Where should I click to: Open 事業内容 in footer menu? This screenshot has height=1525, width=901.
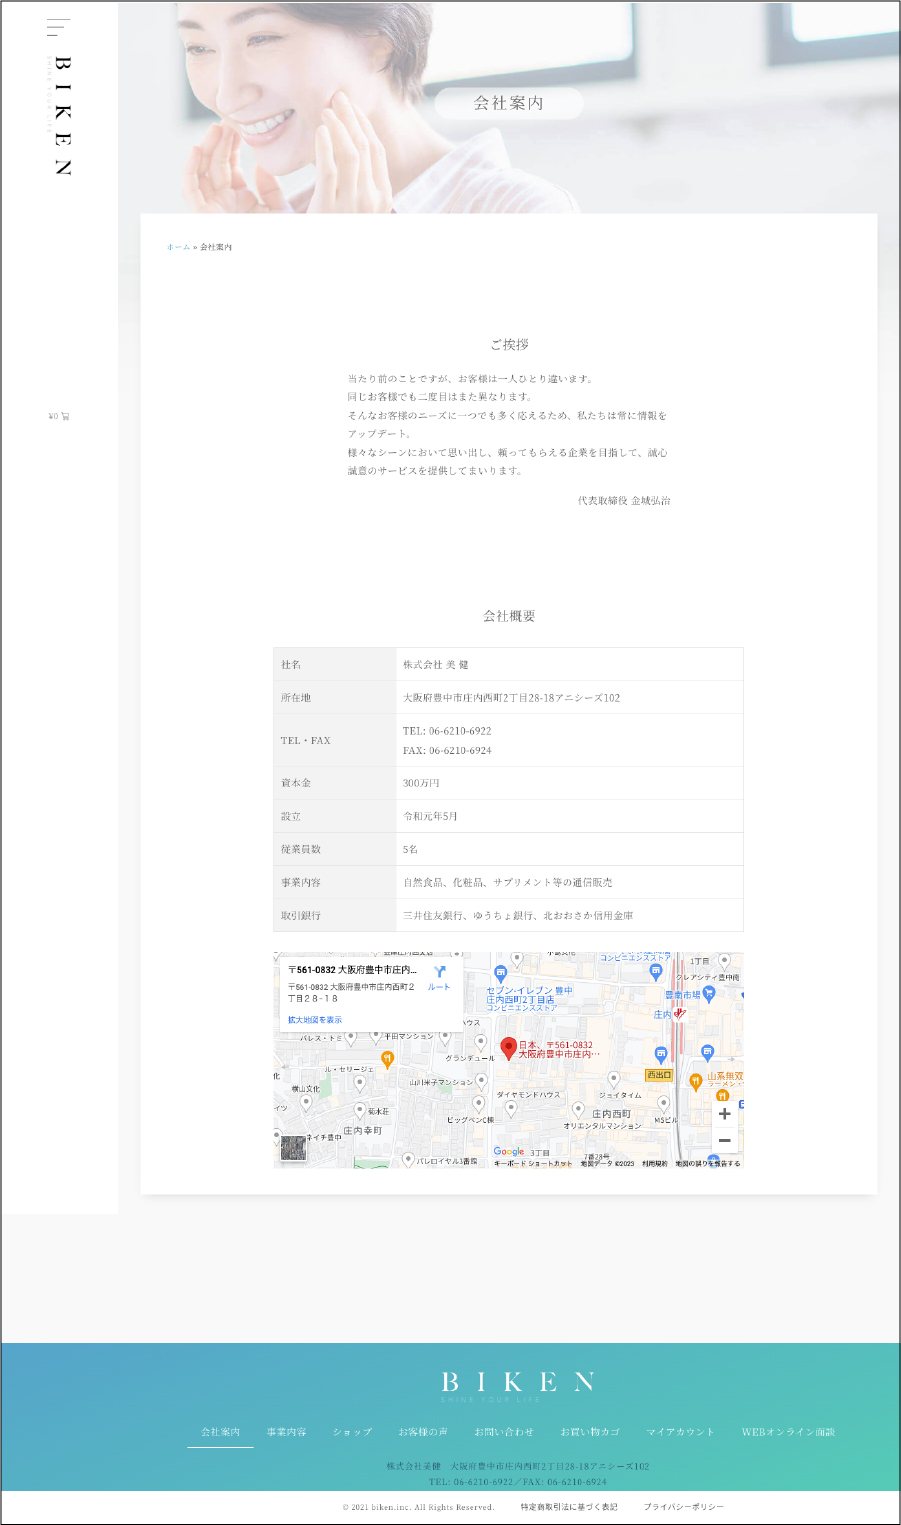click(286, 1432)
